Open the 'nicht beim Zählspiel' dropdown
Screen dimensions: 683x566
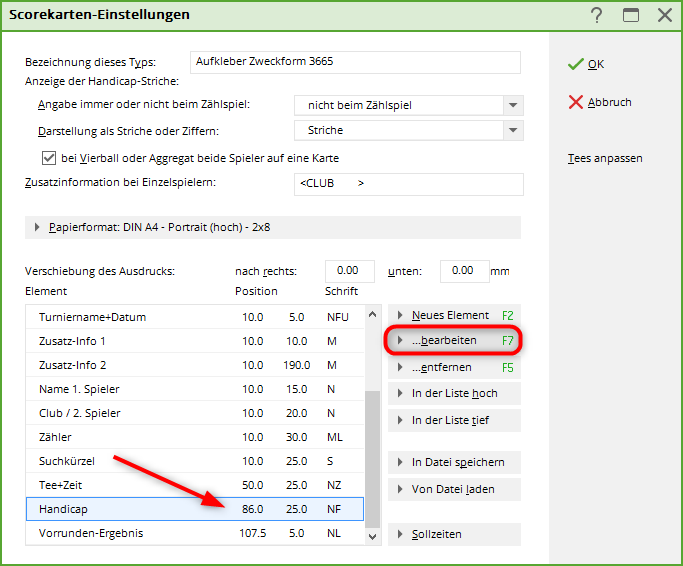(x=513, y=105)
